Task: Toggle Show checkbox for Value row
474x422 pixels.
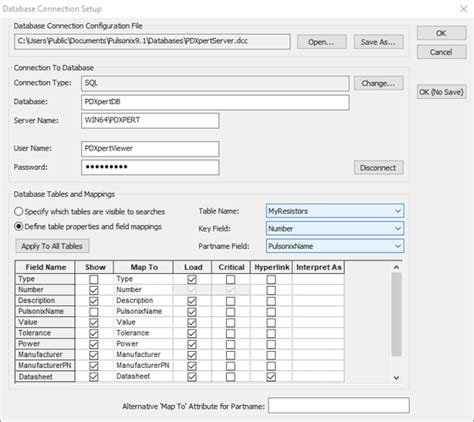Action: coord(94,323)
